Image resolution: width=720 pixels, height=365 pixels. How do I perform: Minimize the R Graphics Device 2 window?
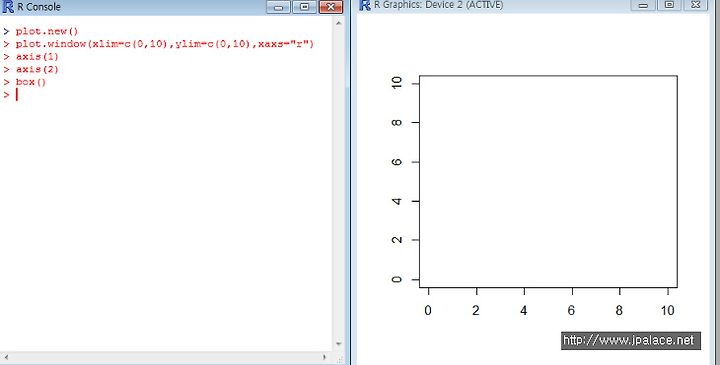tap(643, 5)
